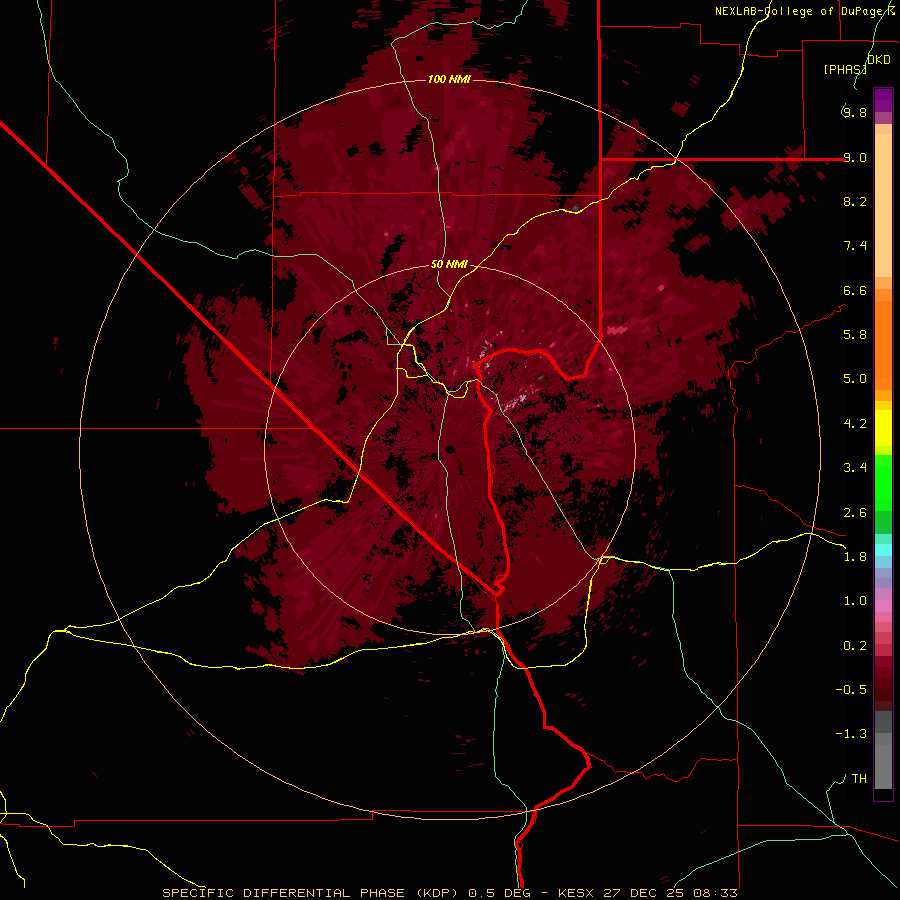Click the bright green segment of color bar
The width and height of the screenshot is (900, 900).
pyautogui.click(x=883, y=482)
